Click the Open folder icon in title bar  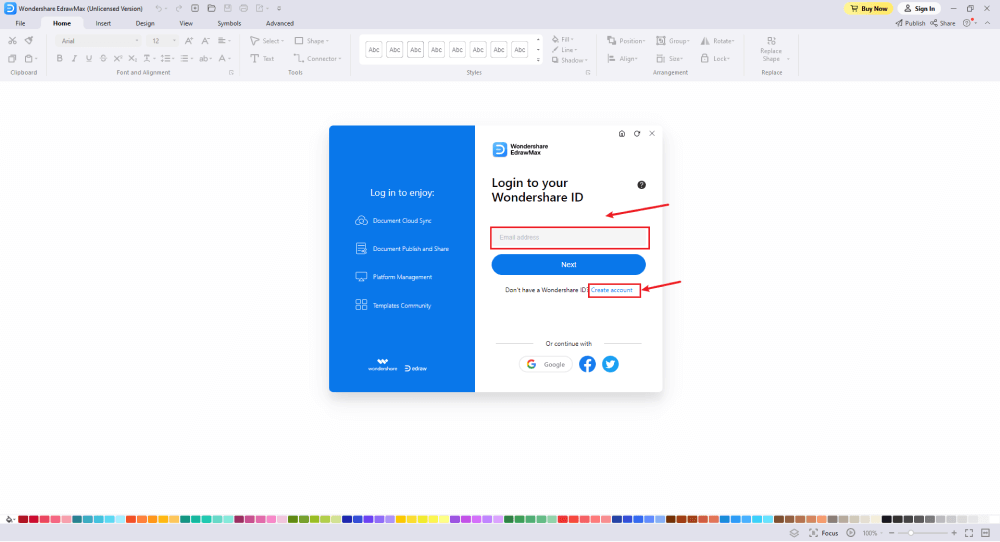(211, 8)
